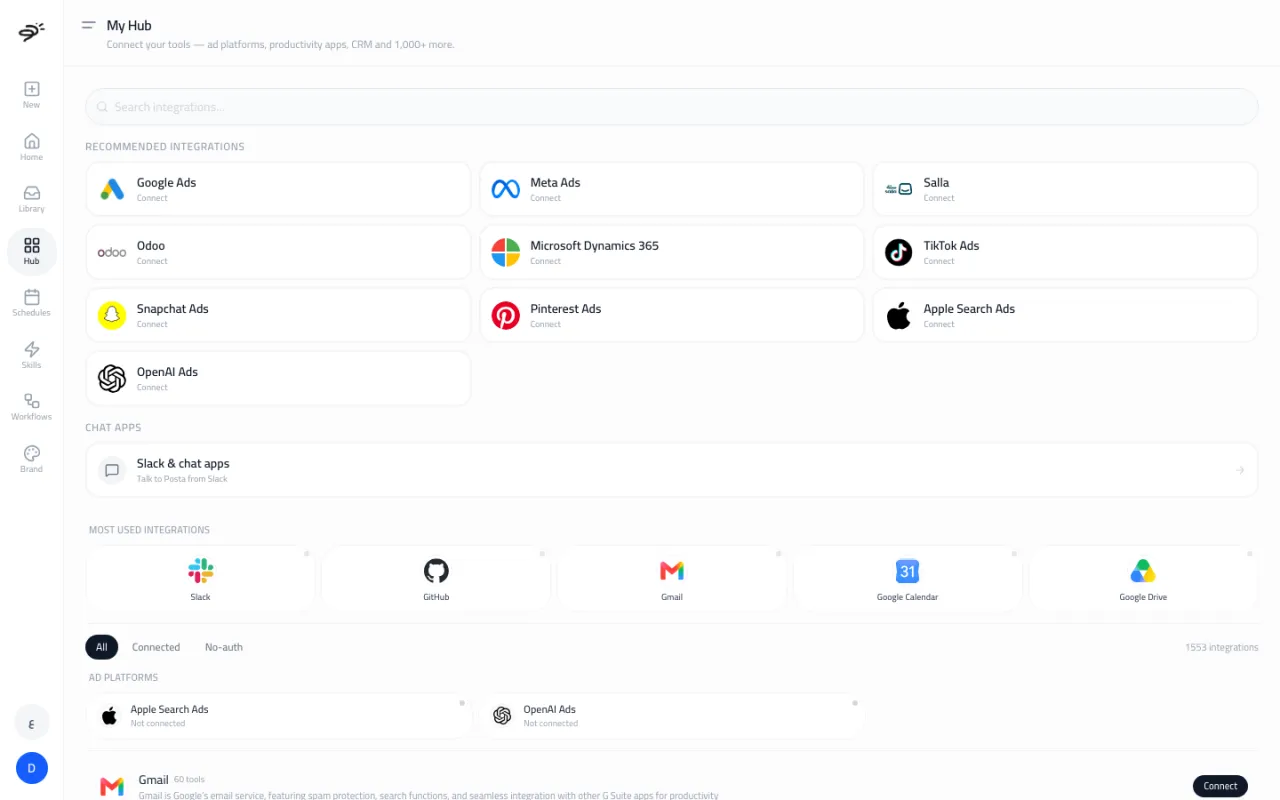The image size is (1280, 800).
Task: Select the Hub sidebar icon
Action: coord(32,251)
